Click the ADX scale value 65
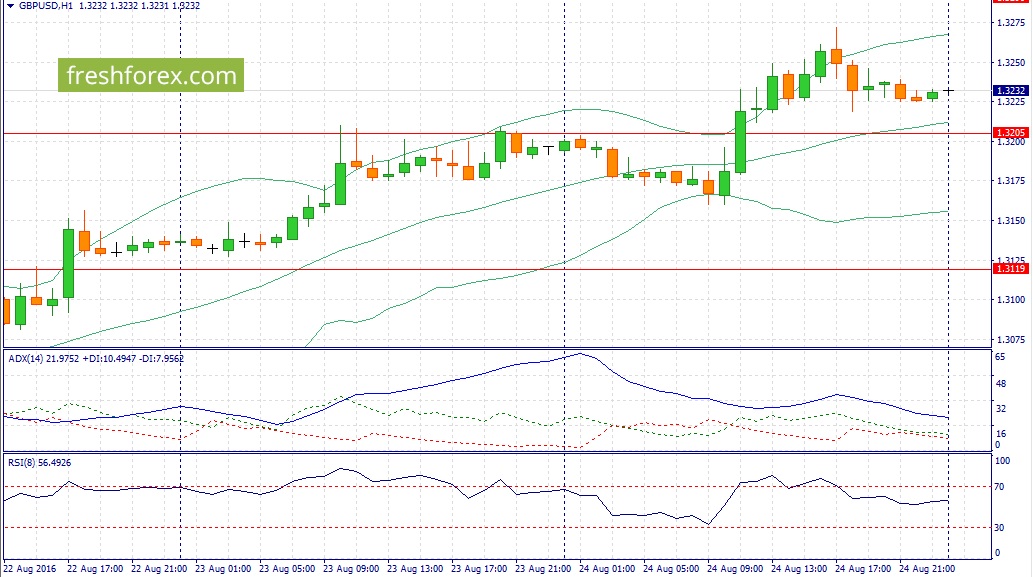 click(1000, 357)
